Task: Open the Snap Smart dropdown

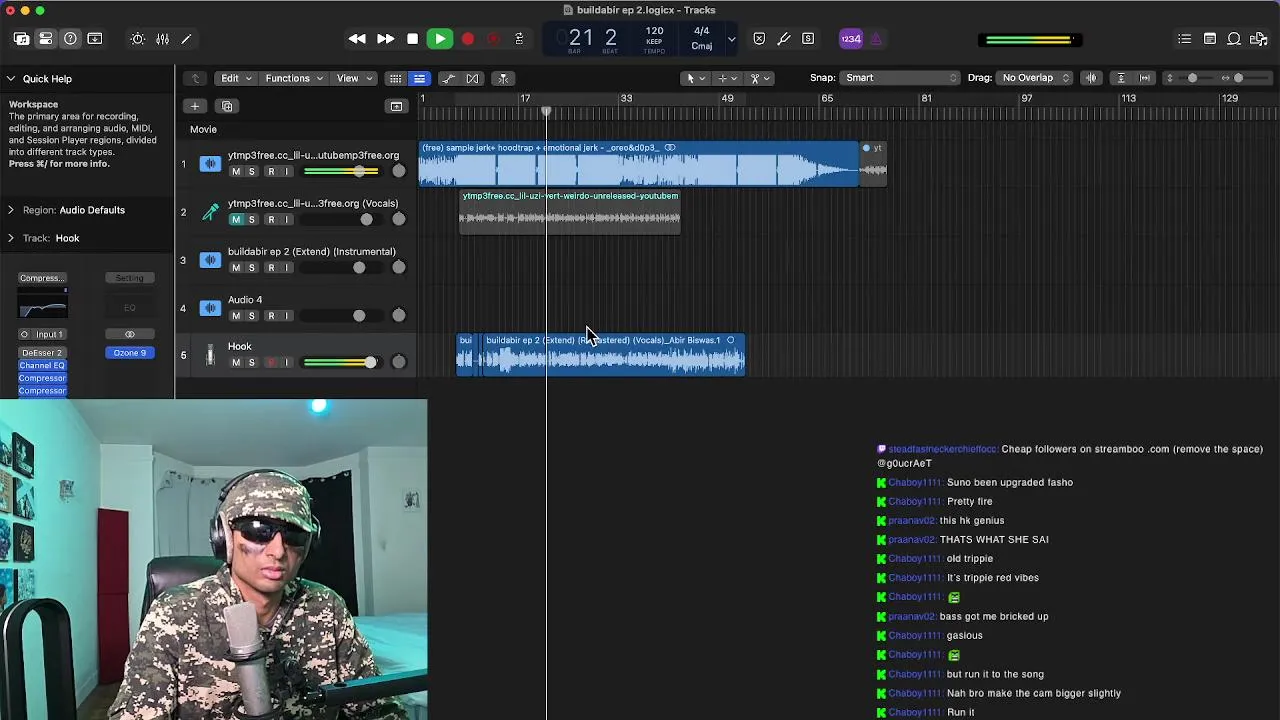Action: pyautogui.click(x=899, y=78)
